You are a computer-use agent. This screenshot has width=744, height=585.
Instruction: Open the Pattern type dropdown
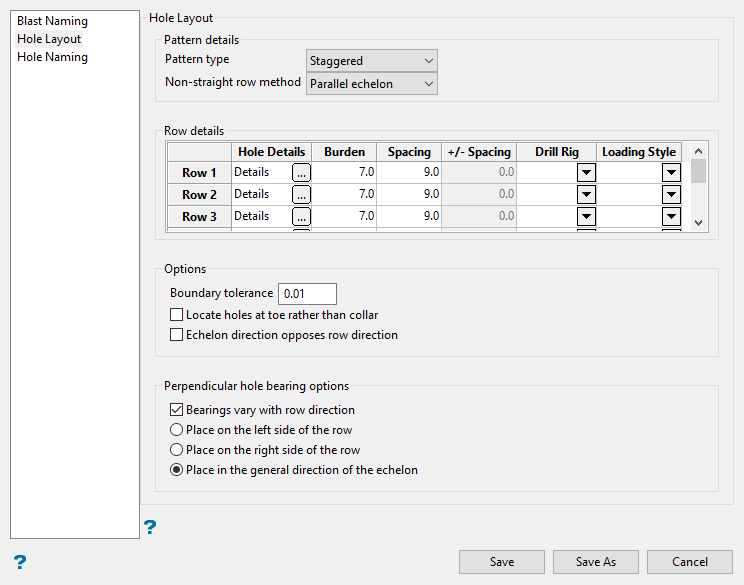click(x=371, y=61)
